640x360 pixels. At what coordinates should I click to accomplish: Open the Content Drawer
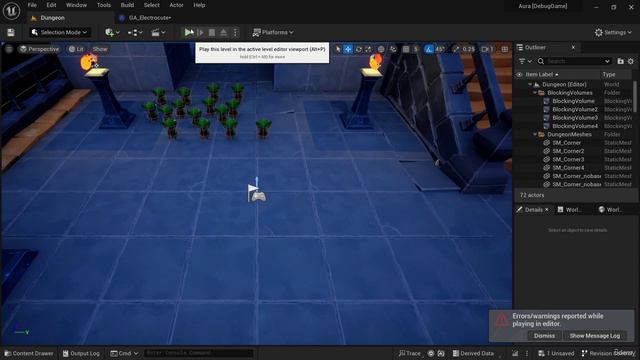(29, 353)
